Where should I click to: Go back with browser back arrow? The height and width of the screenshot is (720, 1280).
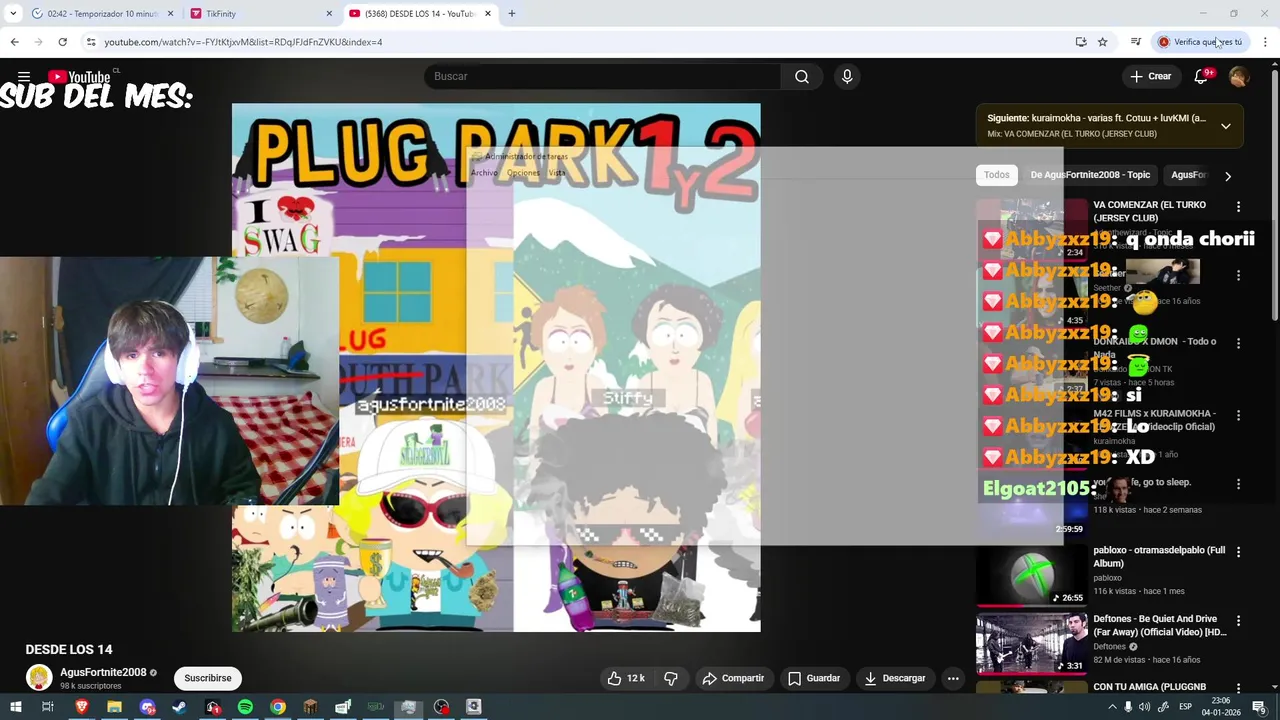coord(14,42)
